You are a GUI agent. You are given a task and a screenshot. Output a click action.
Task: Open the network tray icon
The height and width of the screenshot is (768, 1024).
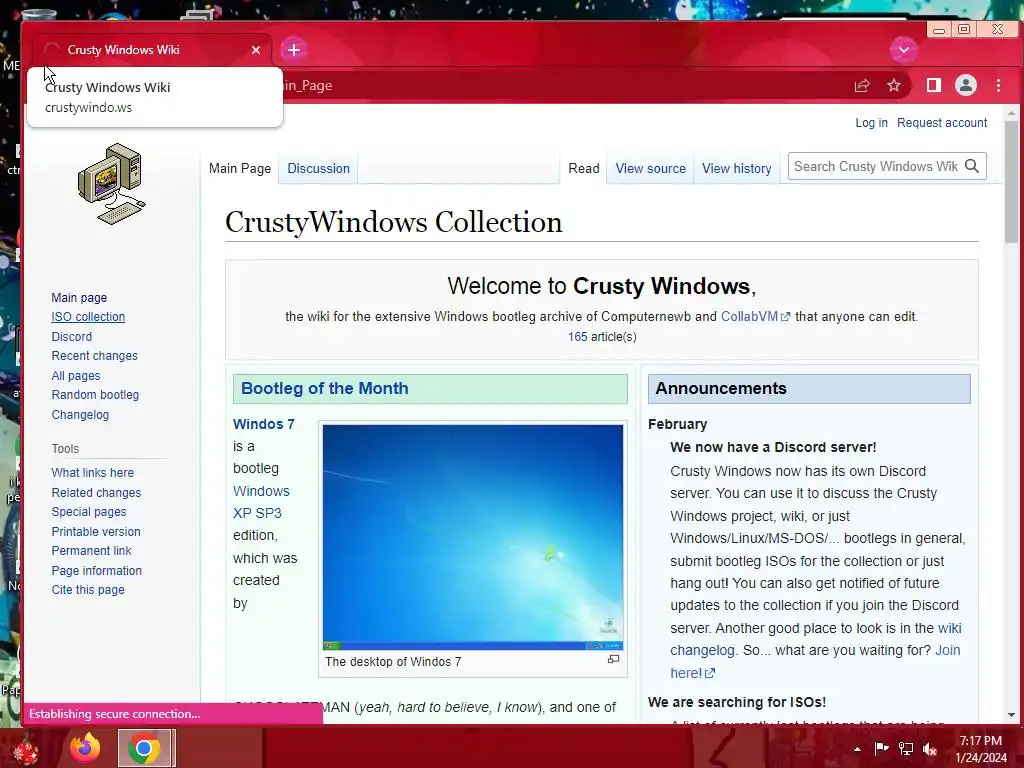906,748
